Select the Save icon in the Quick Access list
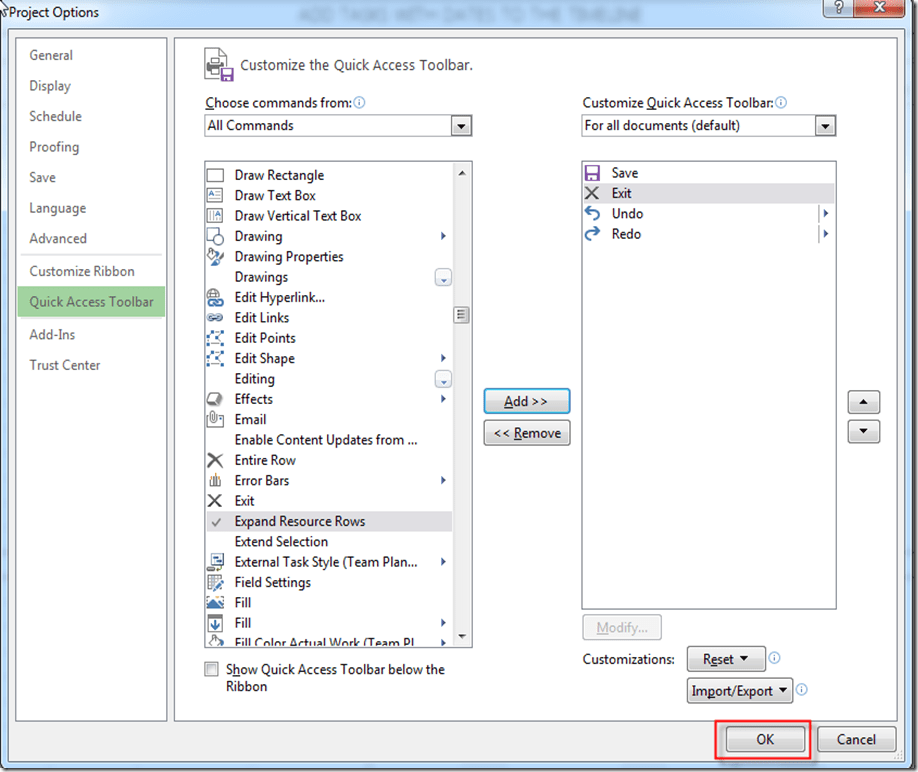The image size is (918, 772). click(x=593, y=172)
